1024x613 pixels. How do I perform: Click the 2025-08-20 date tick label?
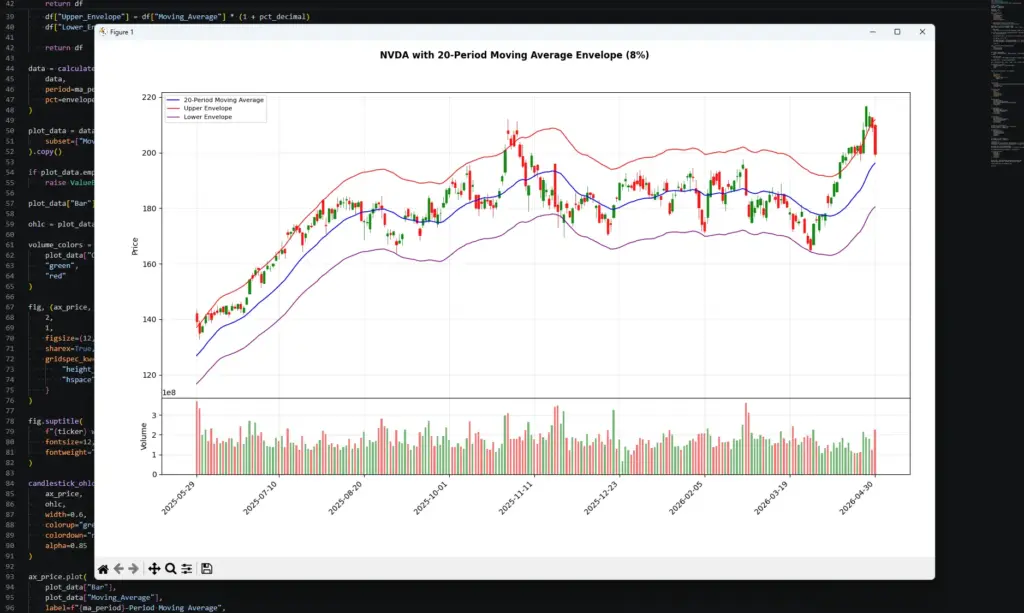(x=345, y=498)
